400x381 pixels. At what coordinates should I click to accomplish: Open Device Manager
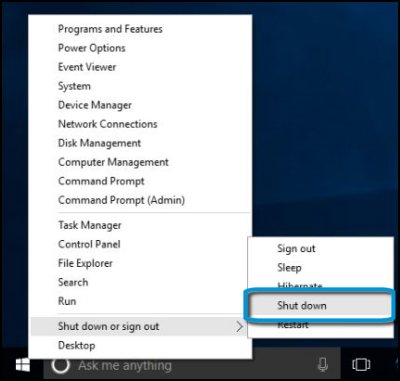[x=140, y=105]
